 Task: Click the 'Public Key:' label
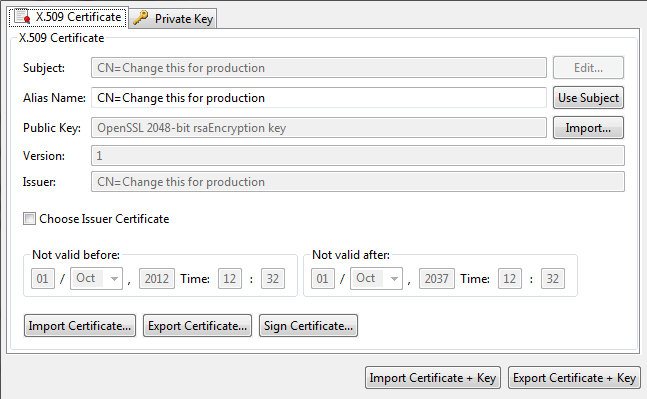[x=52, y=128]
